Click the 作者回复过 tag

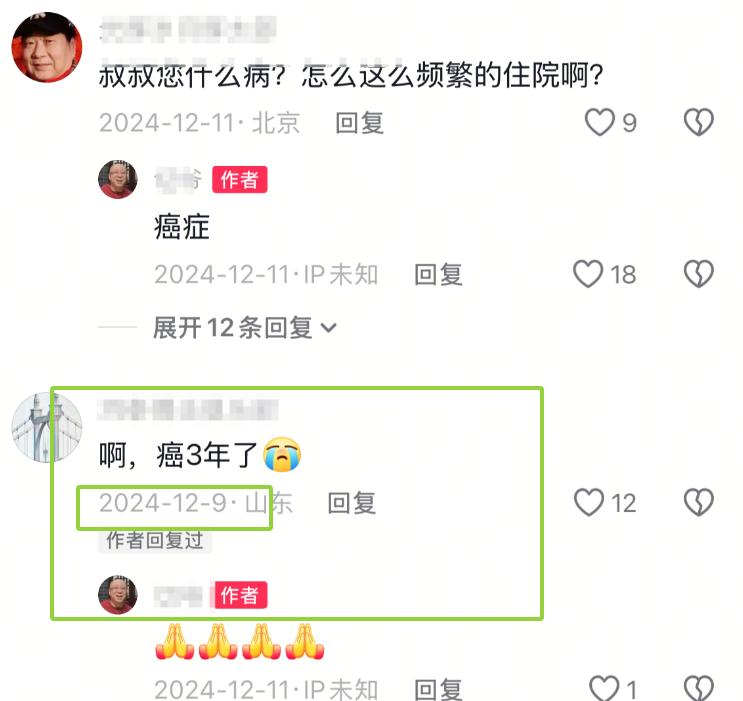tap(154, 540)
